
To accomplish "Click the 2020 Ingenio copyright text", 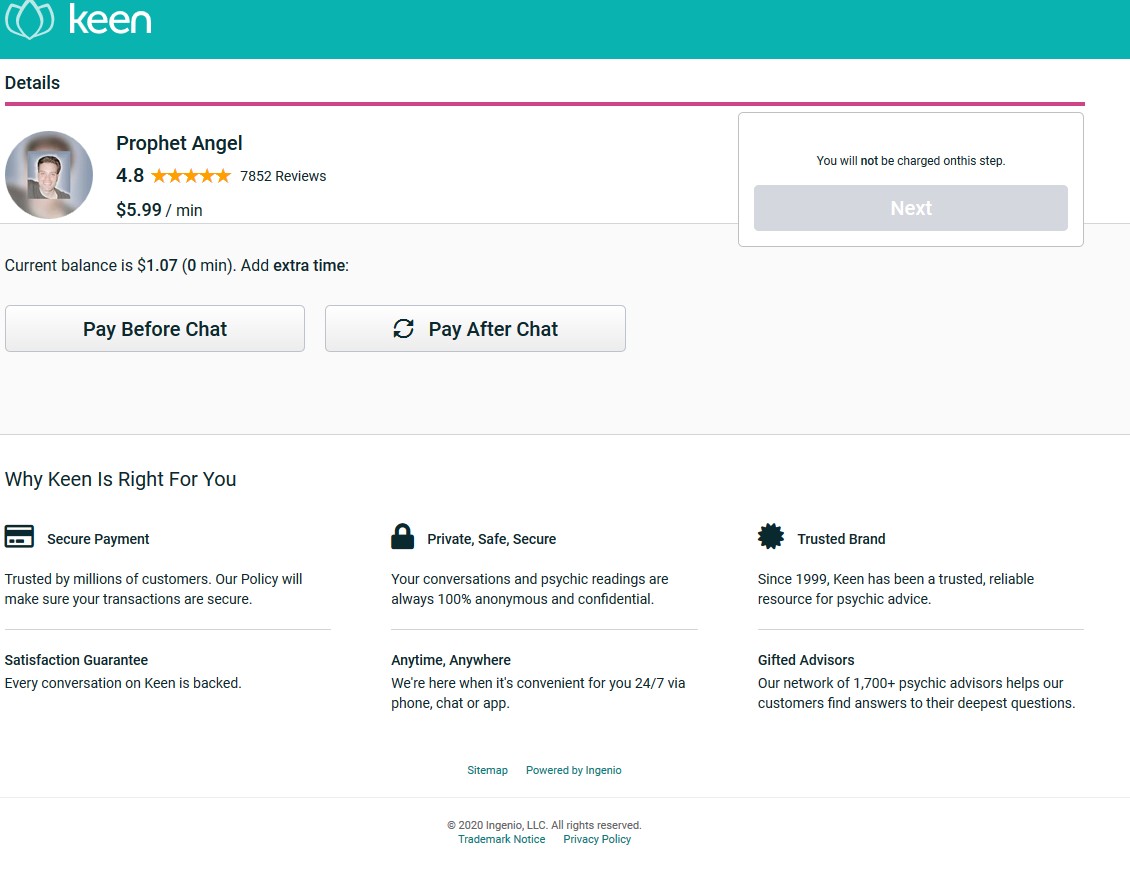I will pos(544,825).
